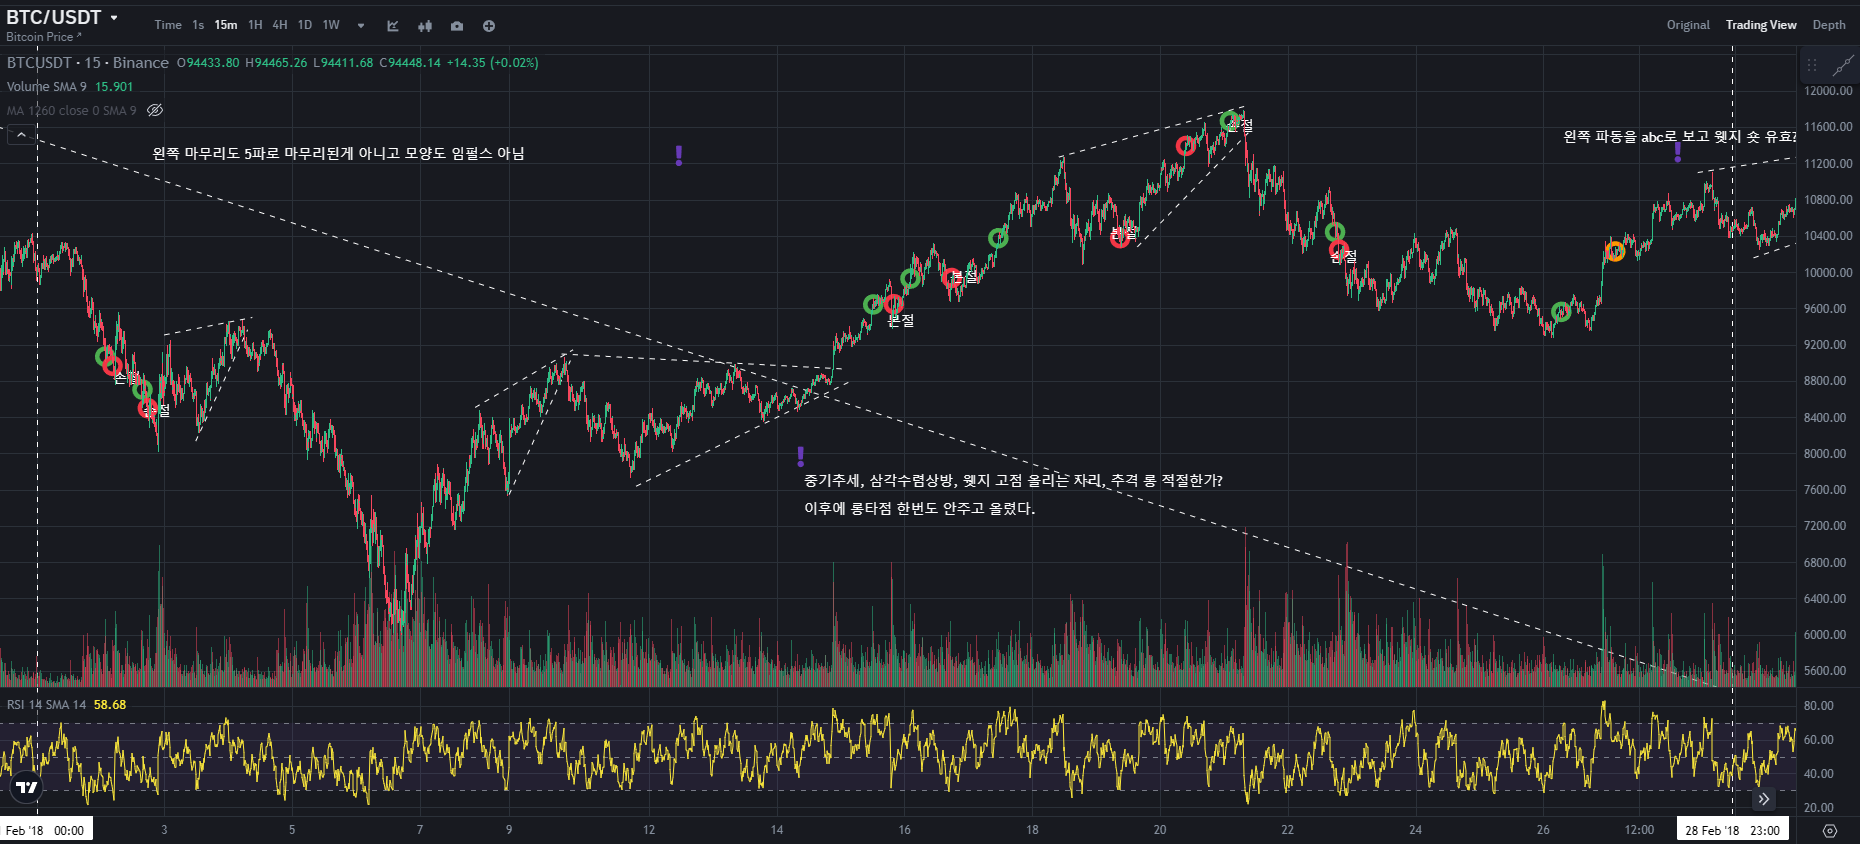1860x844 pixels.
Task: Expand the more intervals dropdown arrow
Action: [x=361, y=26]
